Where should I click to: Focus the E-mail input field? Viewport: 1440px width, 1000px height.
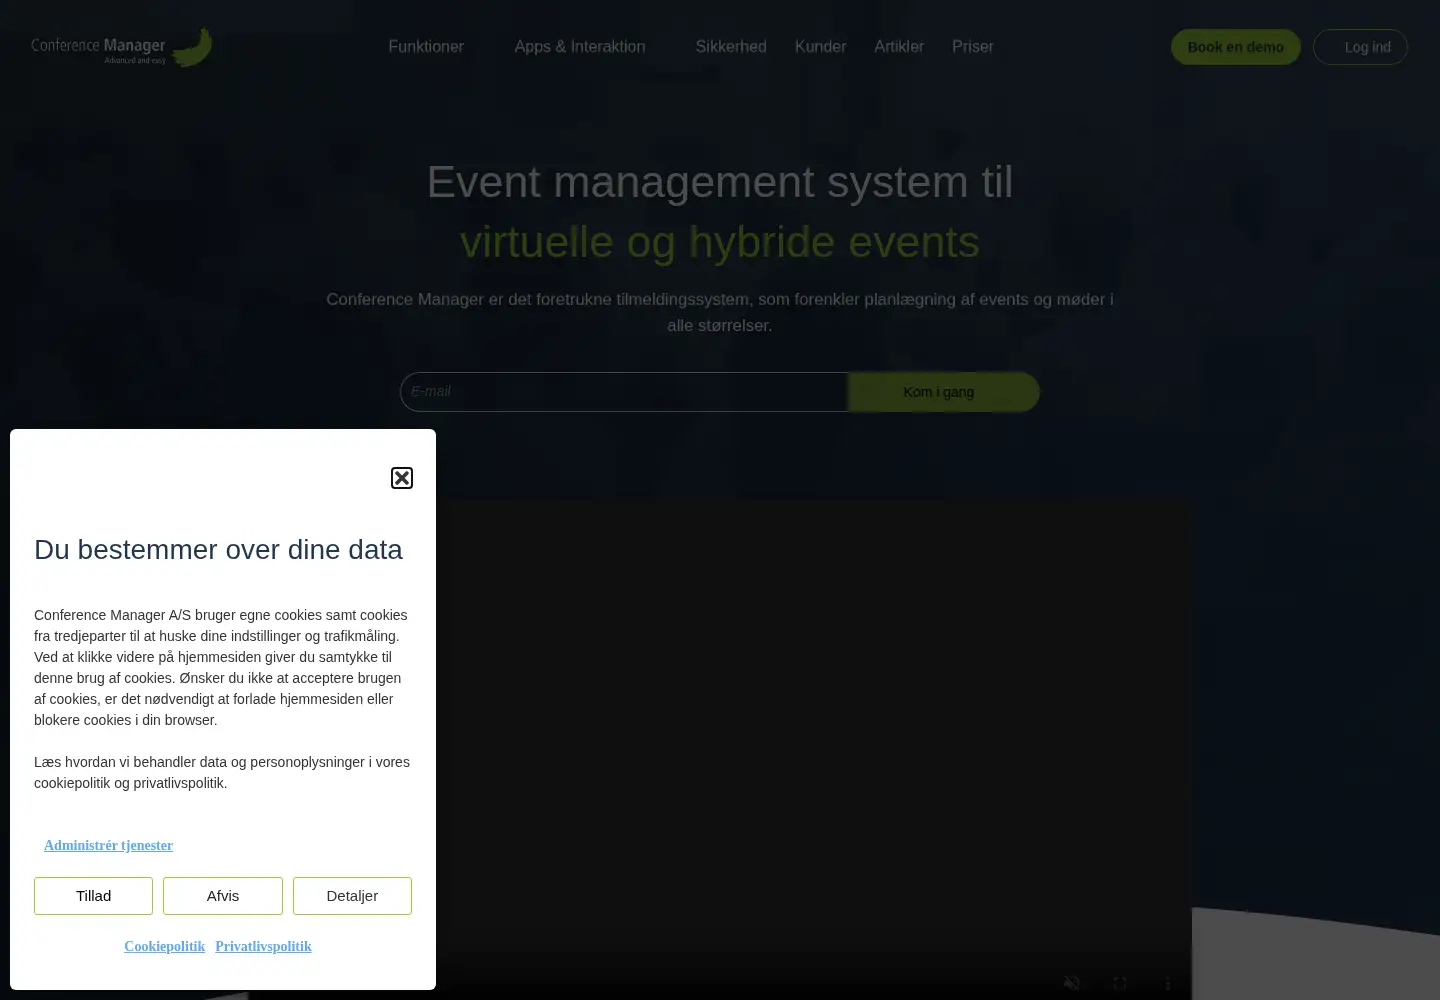coord(624,392)
